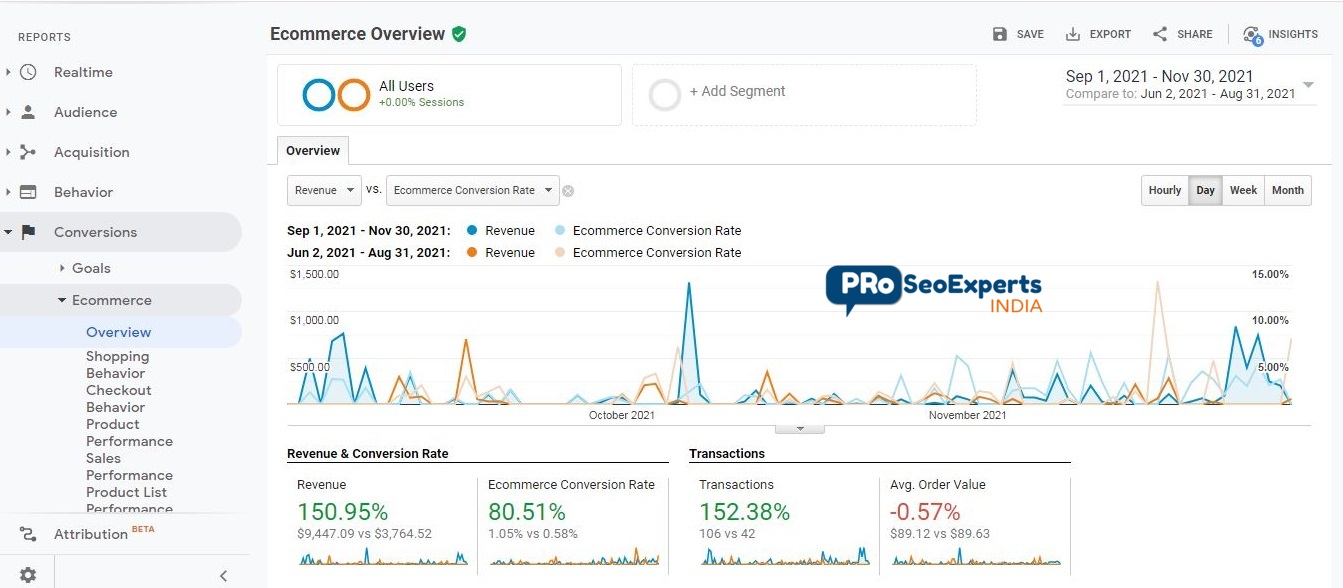
Task: Click the Share icon
Action: pos(1160,34)
